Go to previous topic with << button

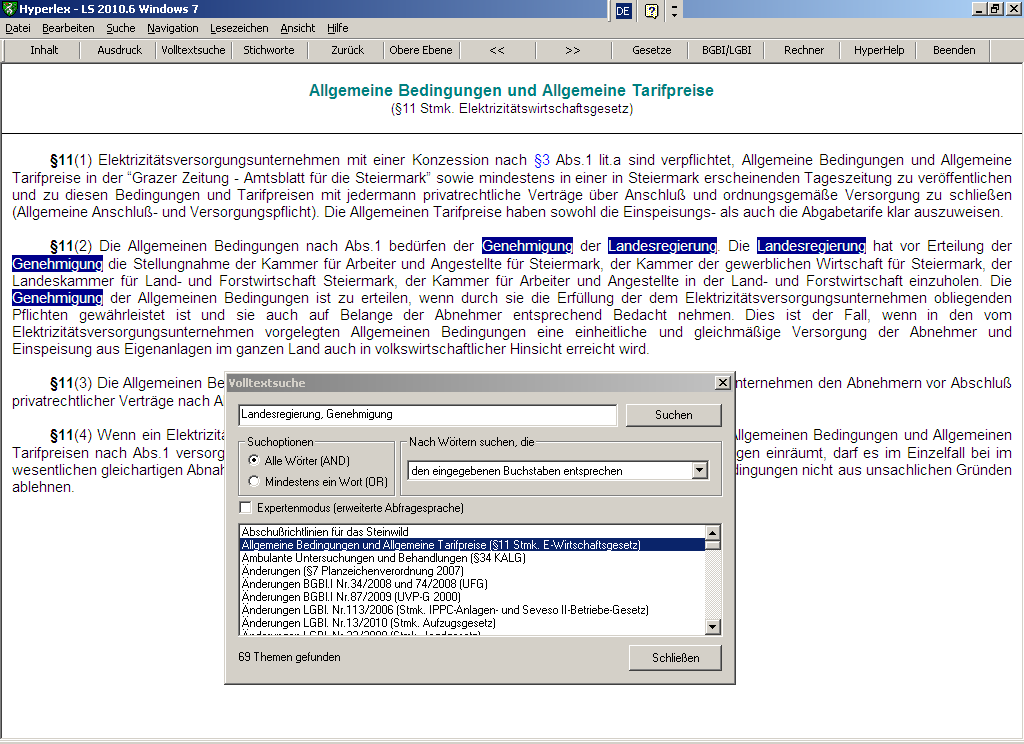497,50
